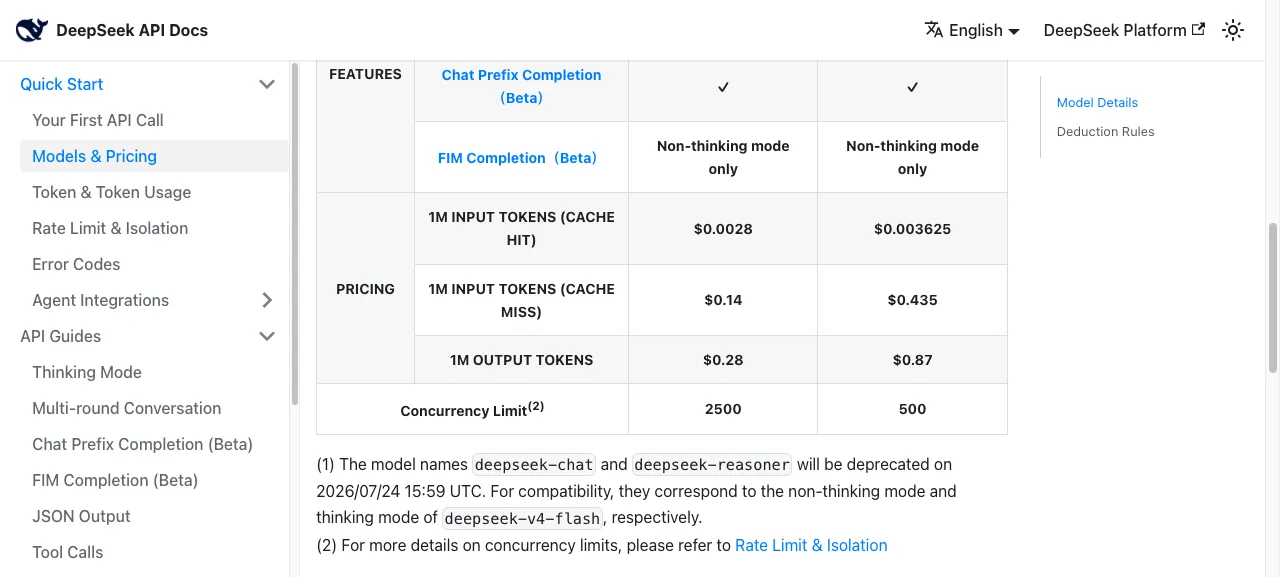Image resolution: width=1280 pixels, height=577 pixels.
Task: Collapse the Quick Start section chevron
Action: point(267,84)
